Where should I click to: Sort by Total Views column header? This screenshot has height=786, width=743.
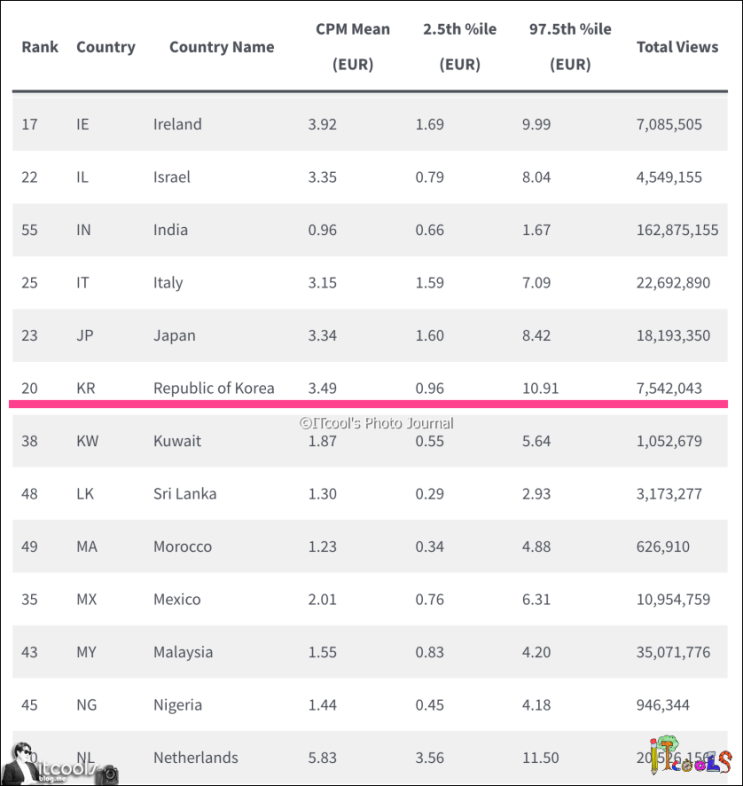tap(677, 47)
